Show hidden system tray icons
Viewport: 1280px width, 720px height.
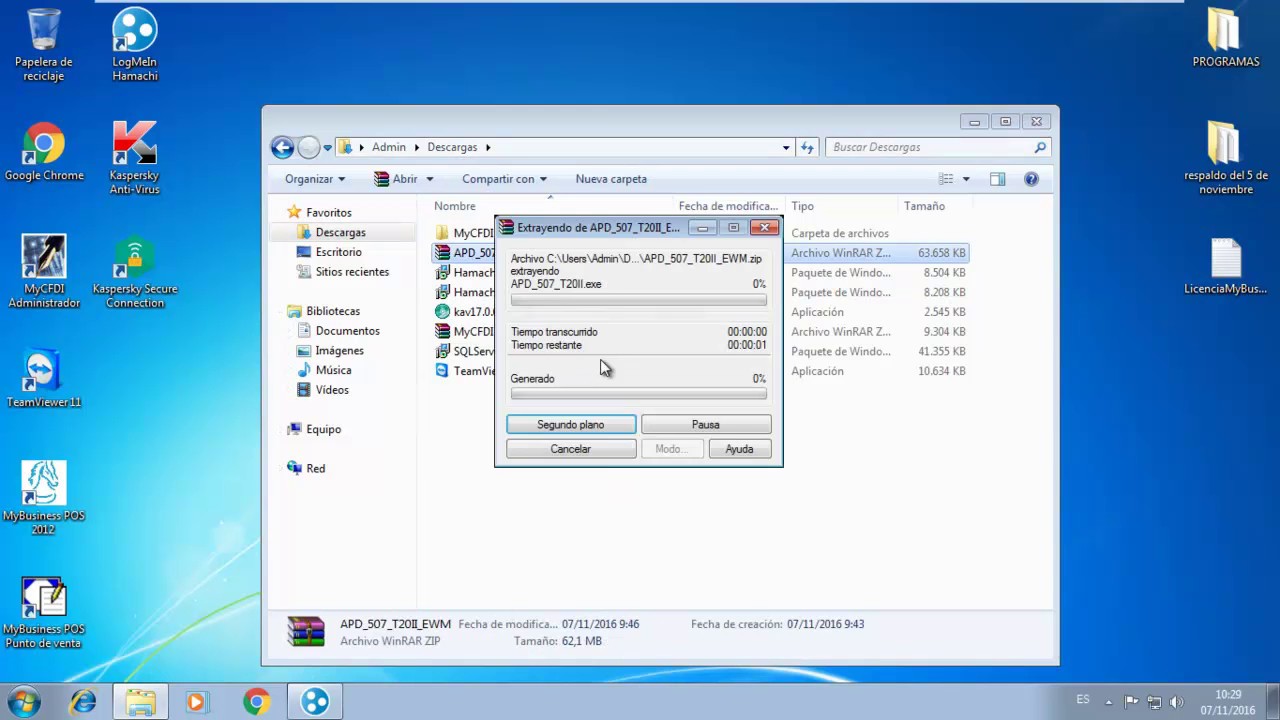(1109, 702)
